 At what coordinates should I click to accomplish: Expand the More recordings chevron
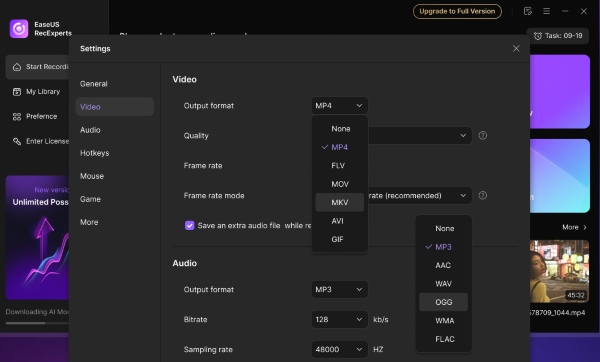click(585, 227)
